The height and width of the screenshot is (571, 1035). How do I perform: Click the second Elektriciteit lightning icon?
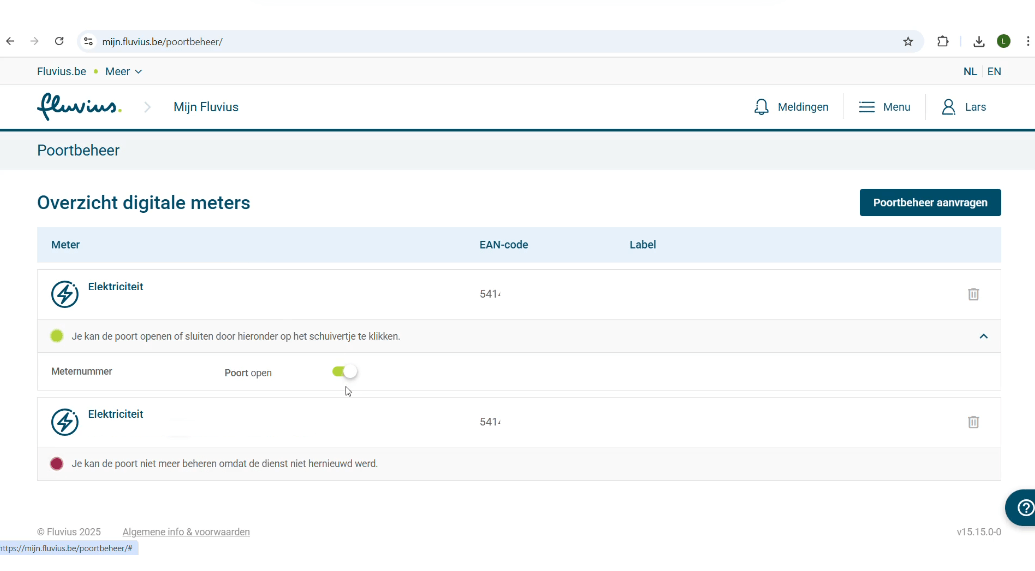(x=65, y=422)
